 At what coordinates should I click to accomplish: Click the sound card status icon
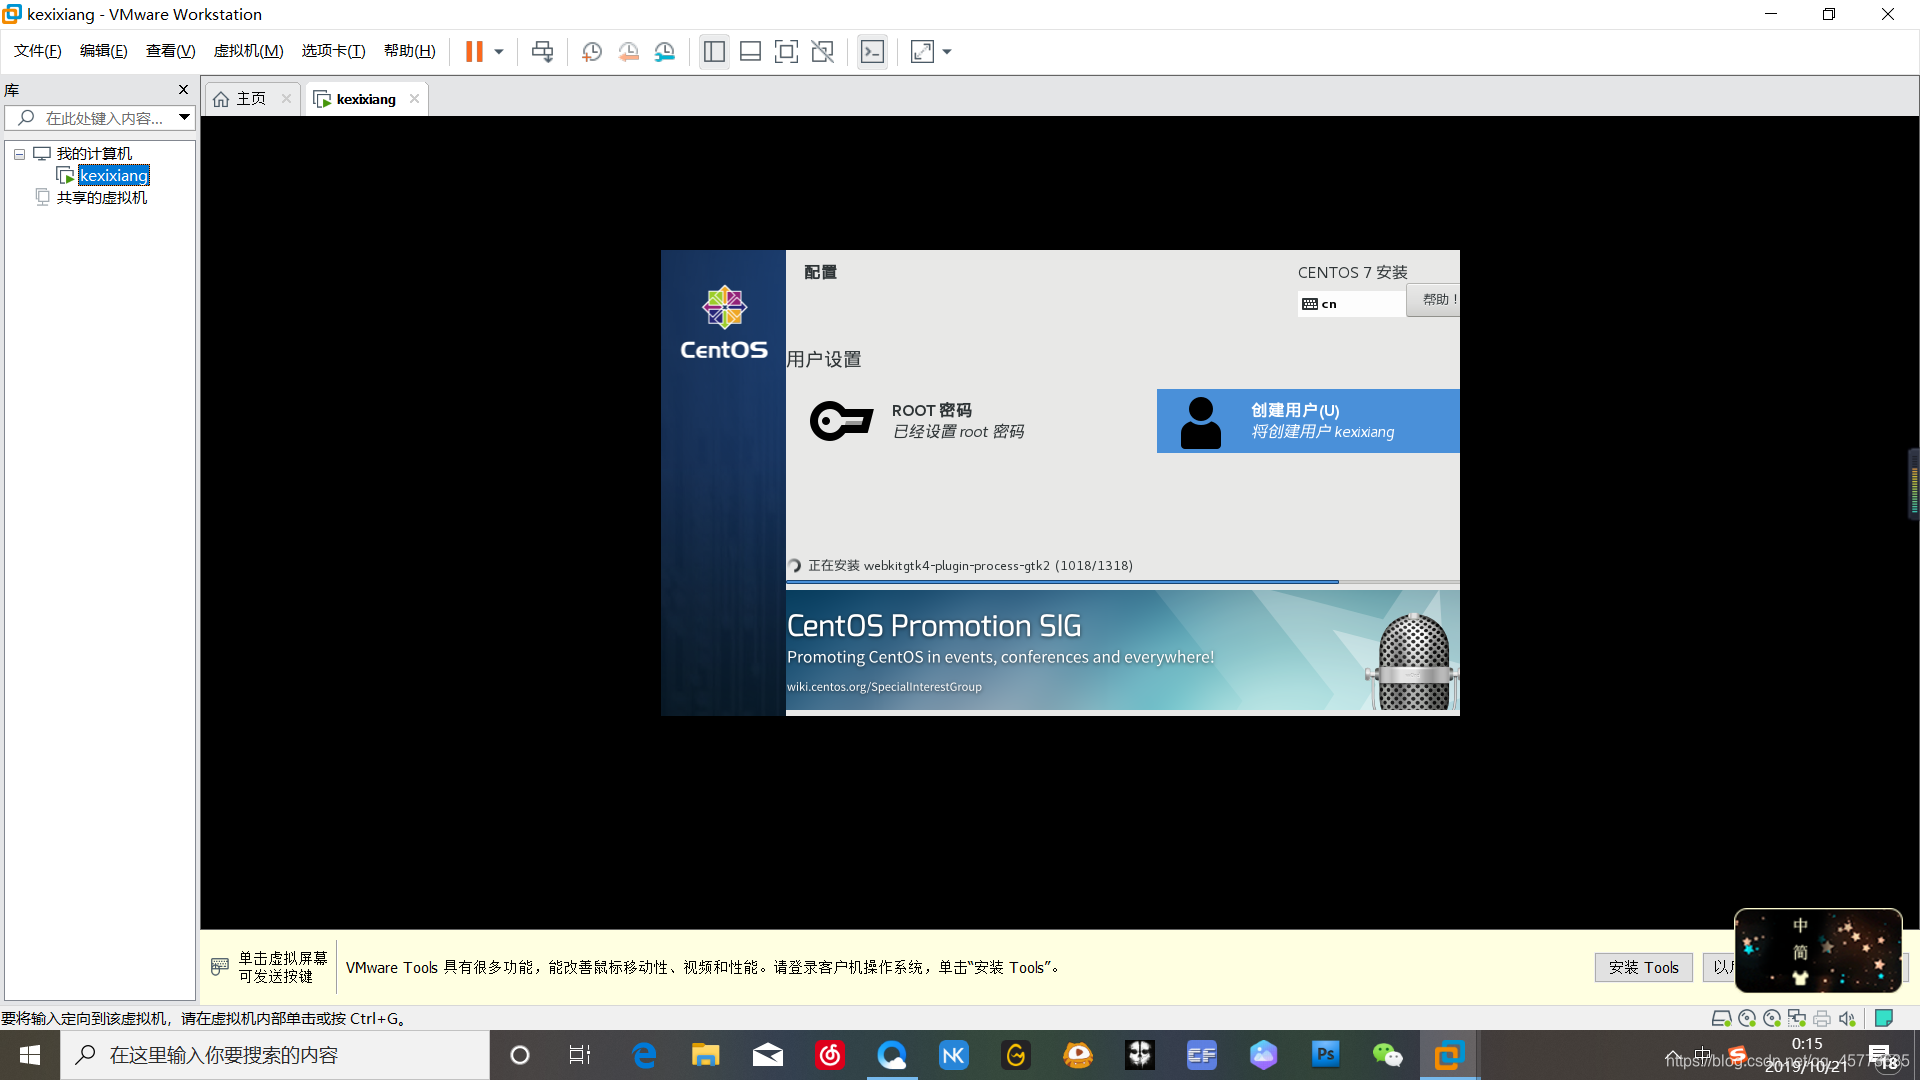[1847, 1018]
